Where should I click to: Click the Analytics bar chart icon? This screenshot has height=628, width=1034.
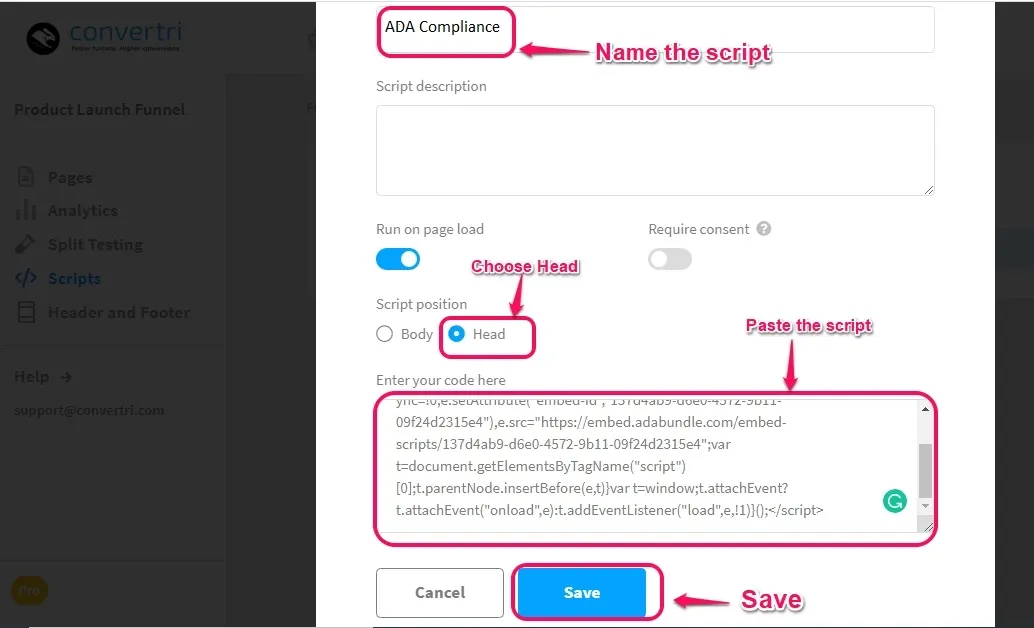coord(26,210)
